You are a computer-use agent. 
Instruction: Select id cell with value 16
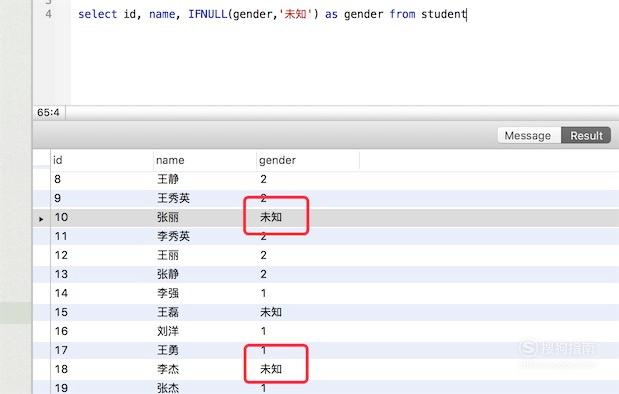(x=61, y=331)
